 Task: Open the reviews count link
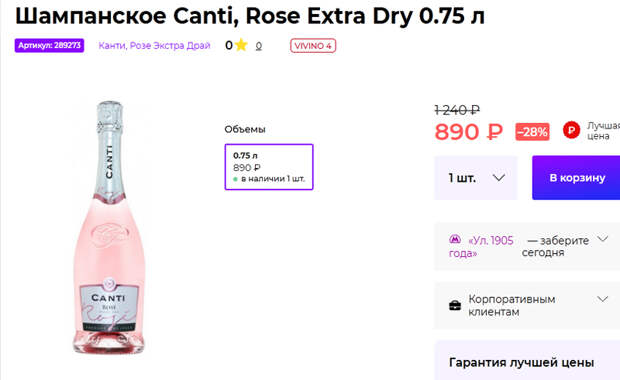coord(259,46)
